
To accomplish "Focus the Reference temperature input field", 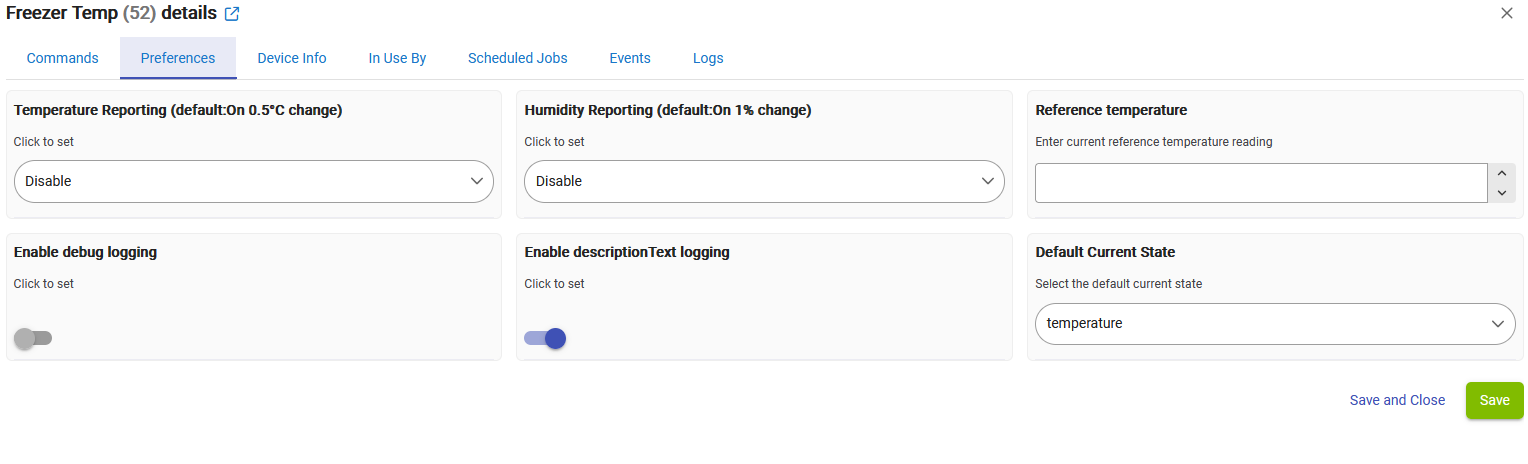I will (1260, 183).
